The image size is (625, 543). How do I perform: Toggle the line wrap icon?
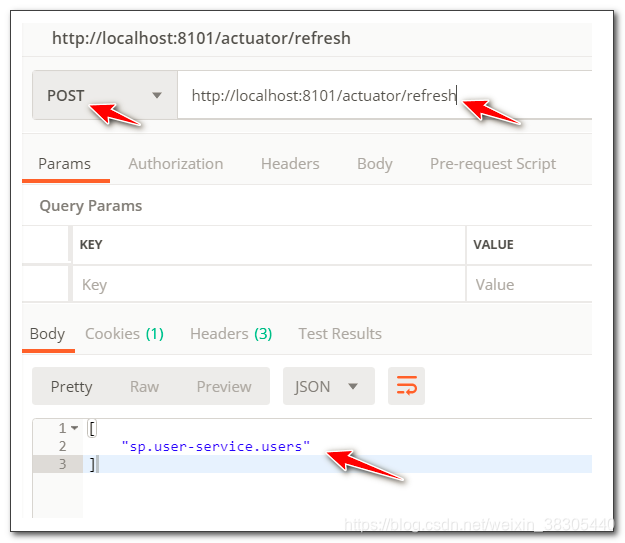[x=407, y=386]
